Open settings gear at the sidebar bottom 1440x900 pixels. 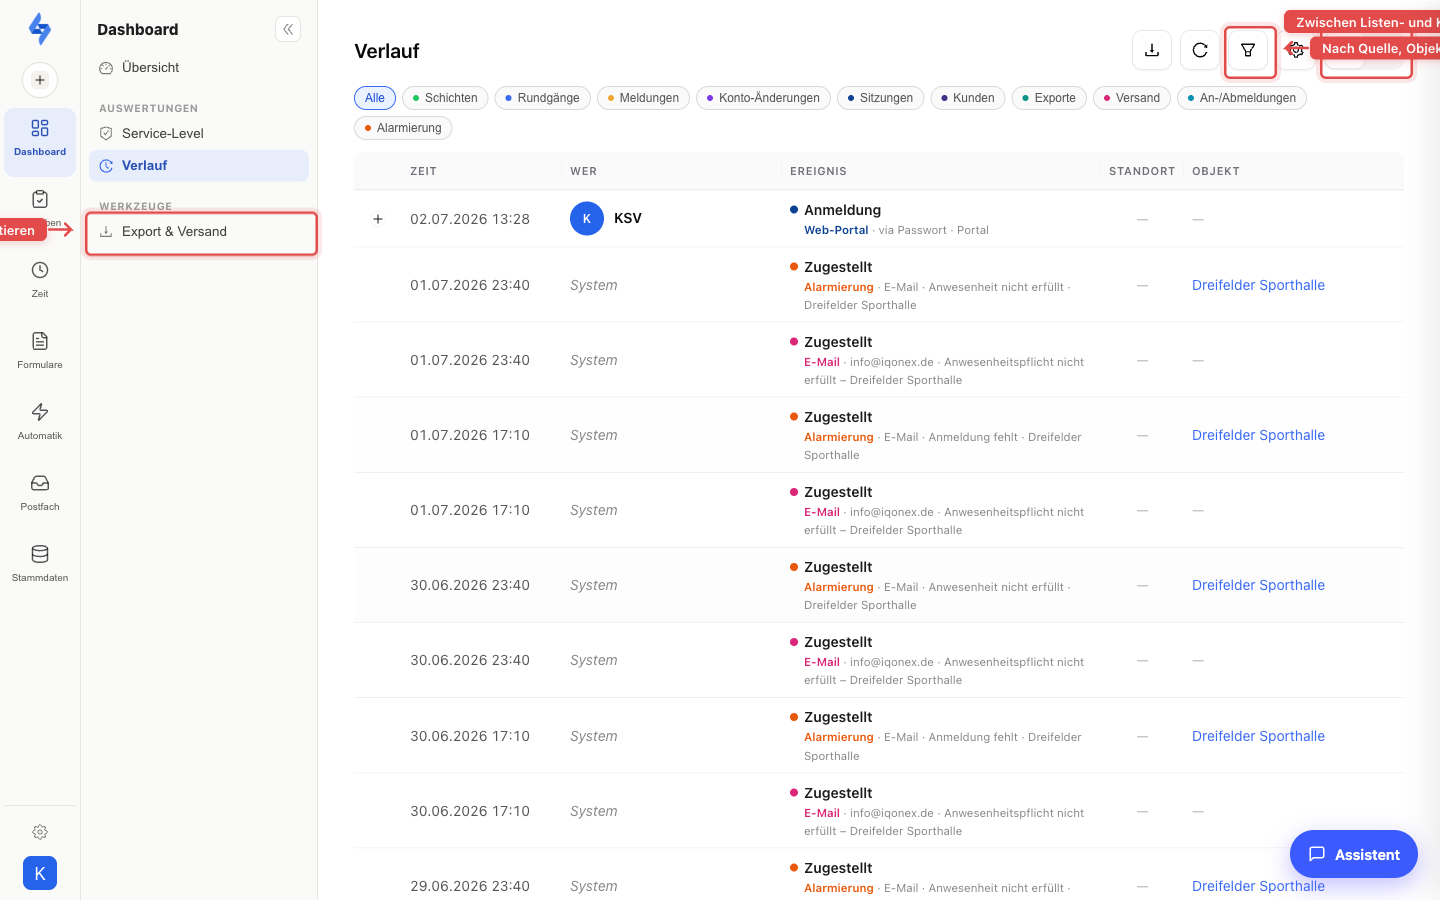tap(40, 832)
